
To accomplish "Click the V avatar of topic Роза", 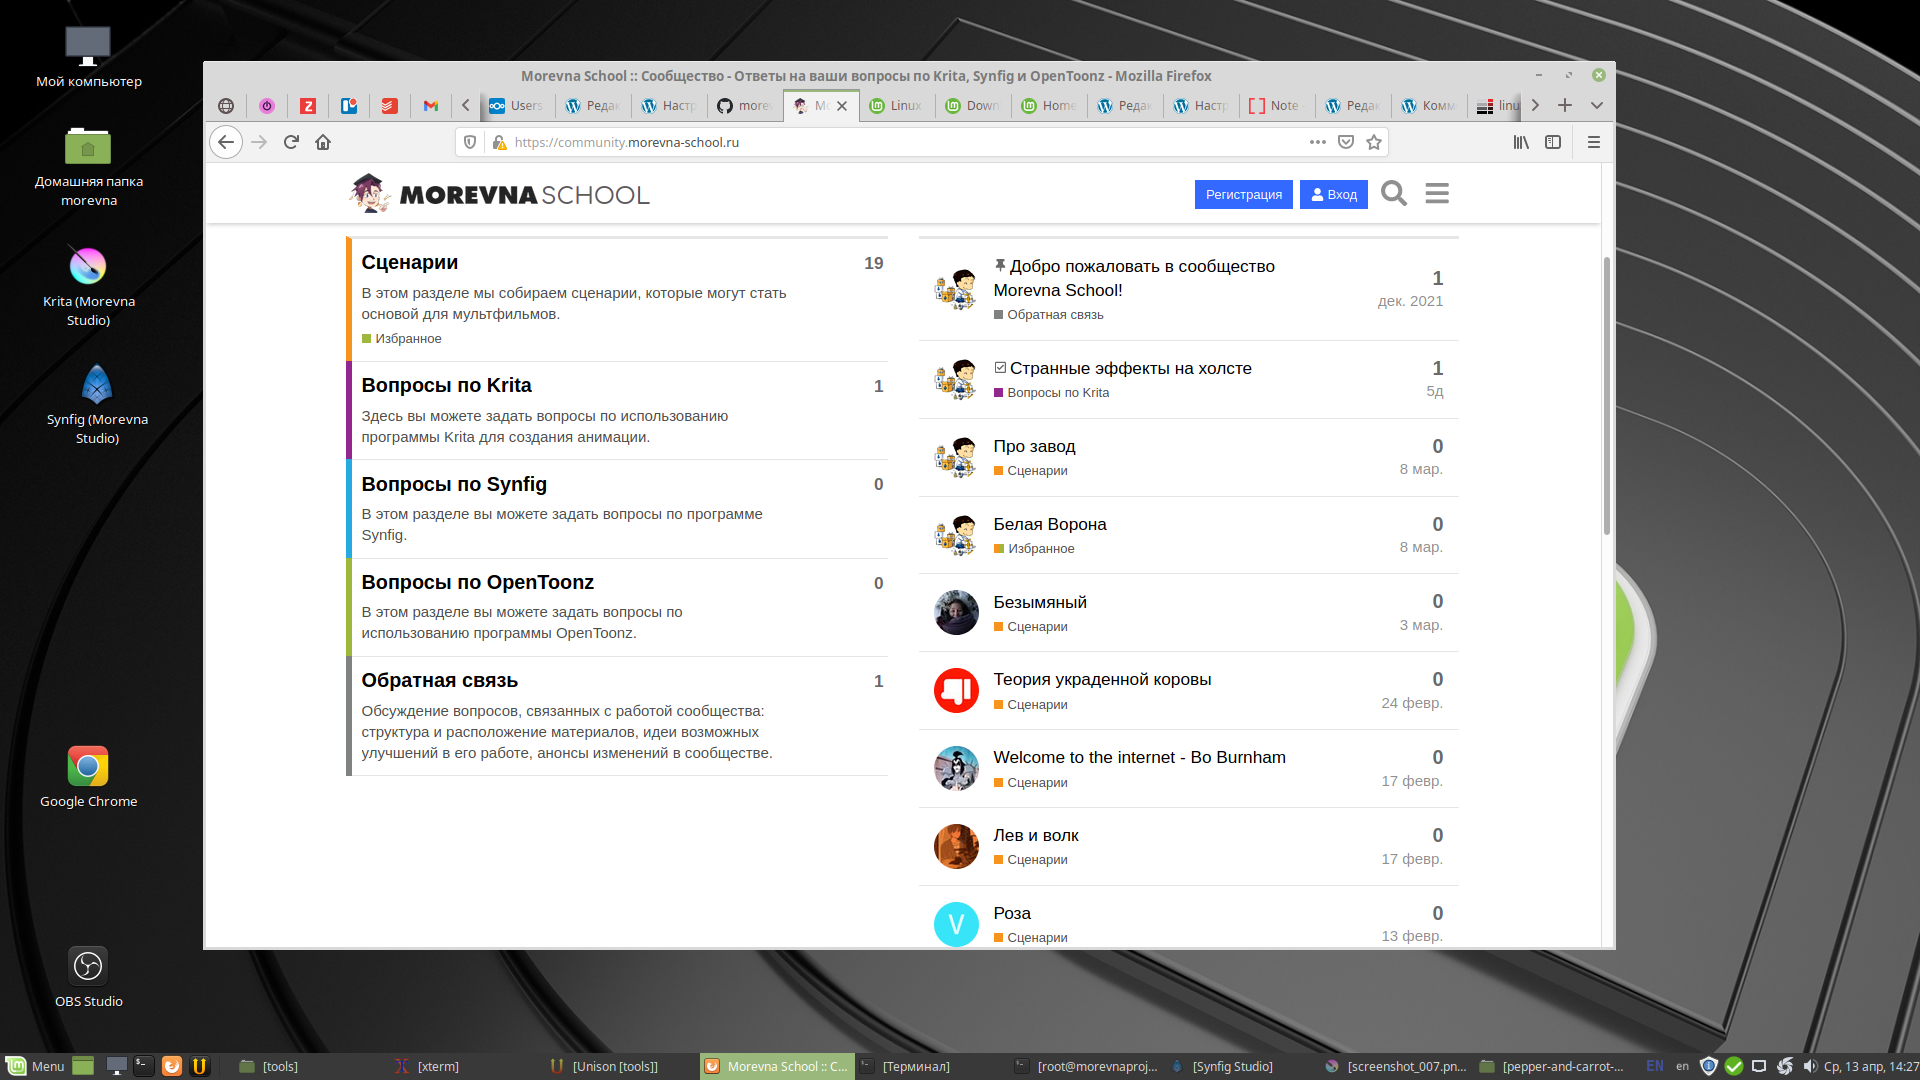I will pyautogui.click(x=956, y=924).
